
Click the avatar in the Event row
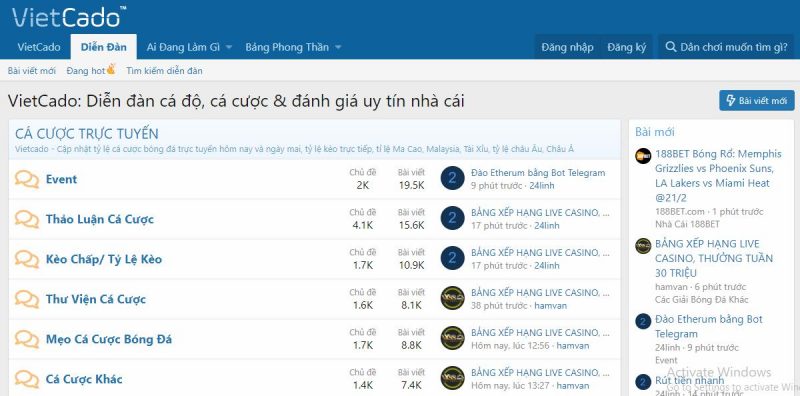pos(453,178)
